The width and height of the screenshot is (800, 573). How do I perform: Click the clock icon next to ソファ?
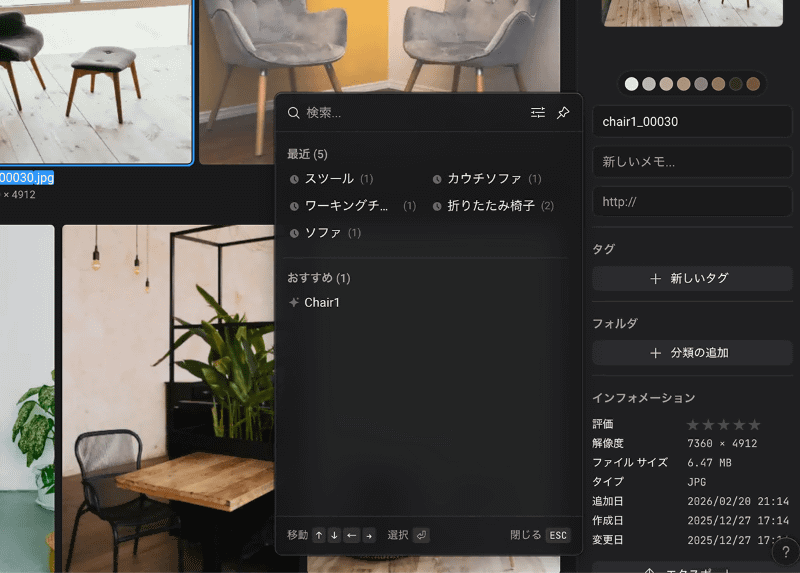(294, 233)
